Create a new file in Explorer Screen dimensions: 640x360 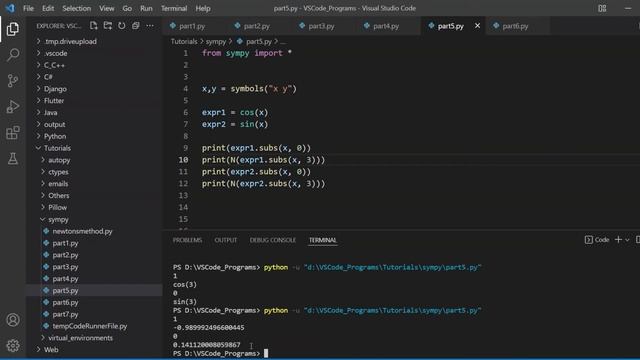(93, 26)
